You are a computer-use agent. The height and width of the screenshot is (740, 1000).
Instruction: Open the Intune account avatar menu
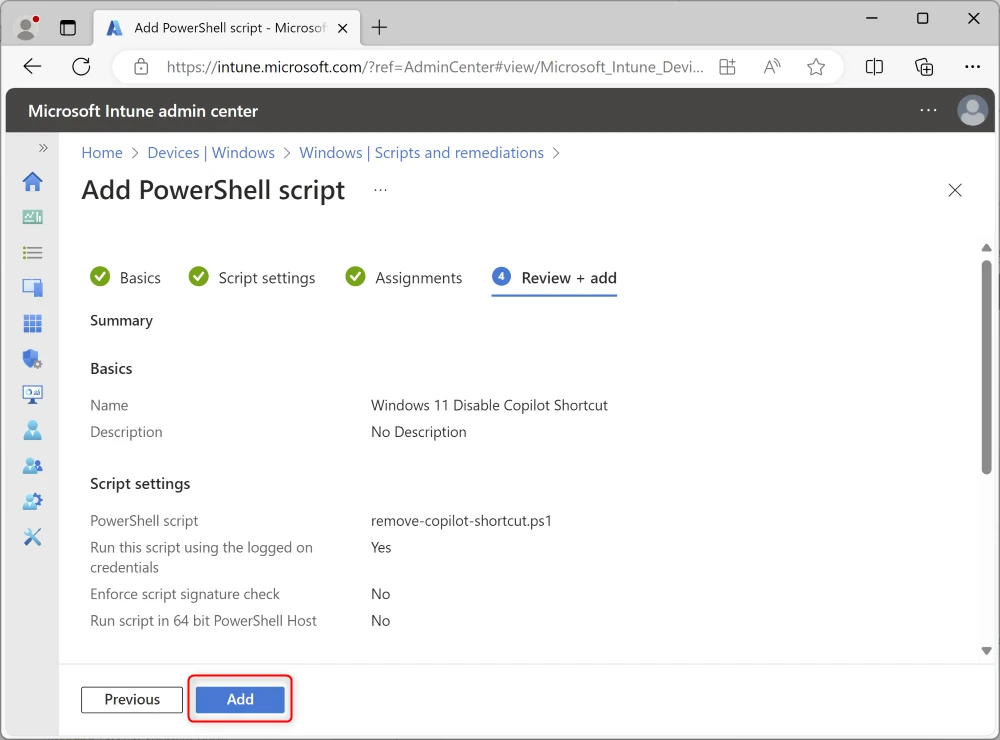[973, 110]
